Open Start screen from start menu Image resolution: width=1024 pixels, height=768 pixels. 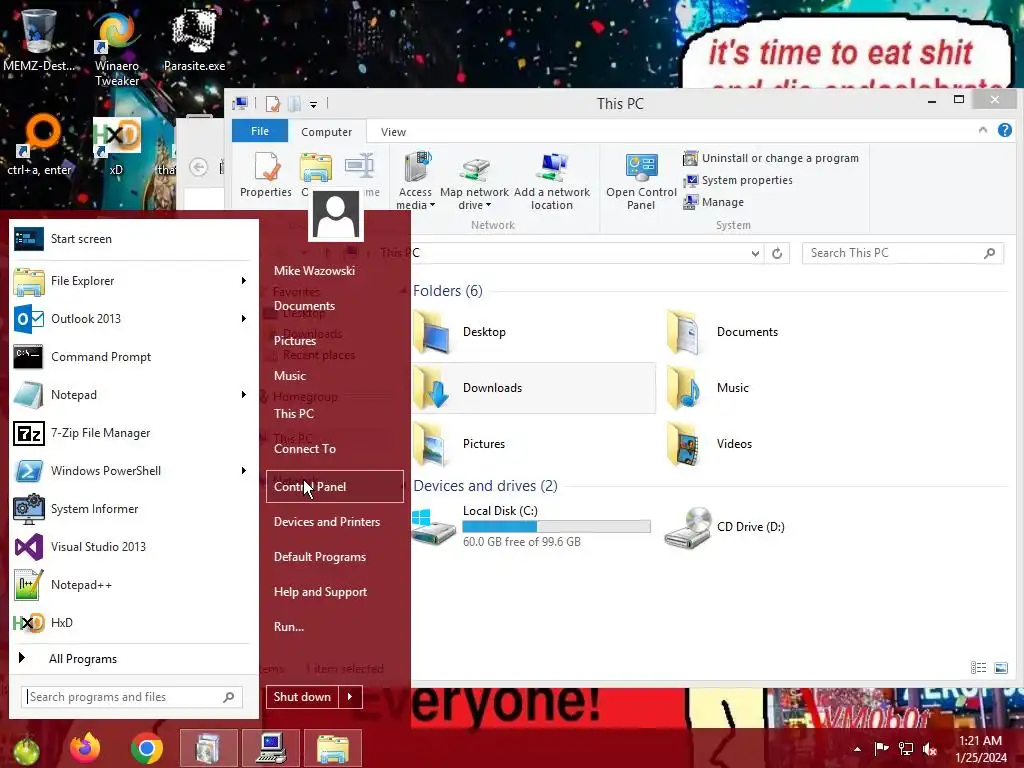pyautogui.click(x=131, y=239)
